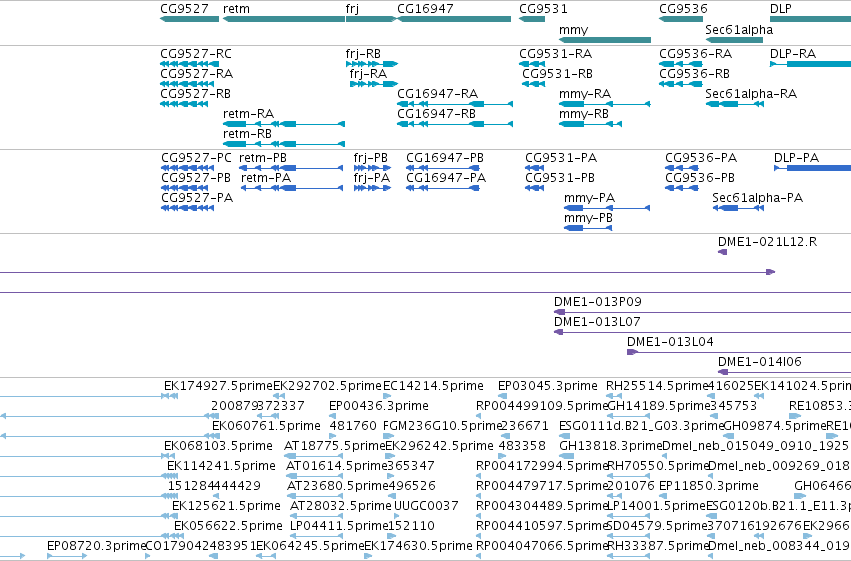The width and height of the screenshot is (851, 561).
Task: Click the DME1-021L12.R BAC label
Action: pos(767,242)
